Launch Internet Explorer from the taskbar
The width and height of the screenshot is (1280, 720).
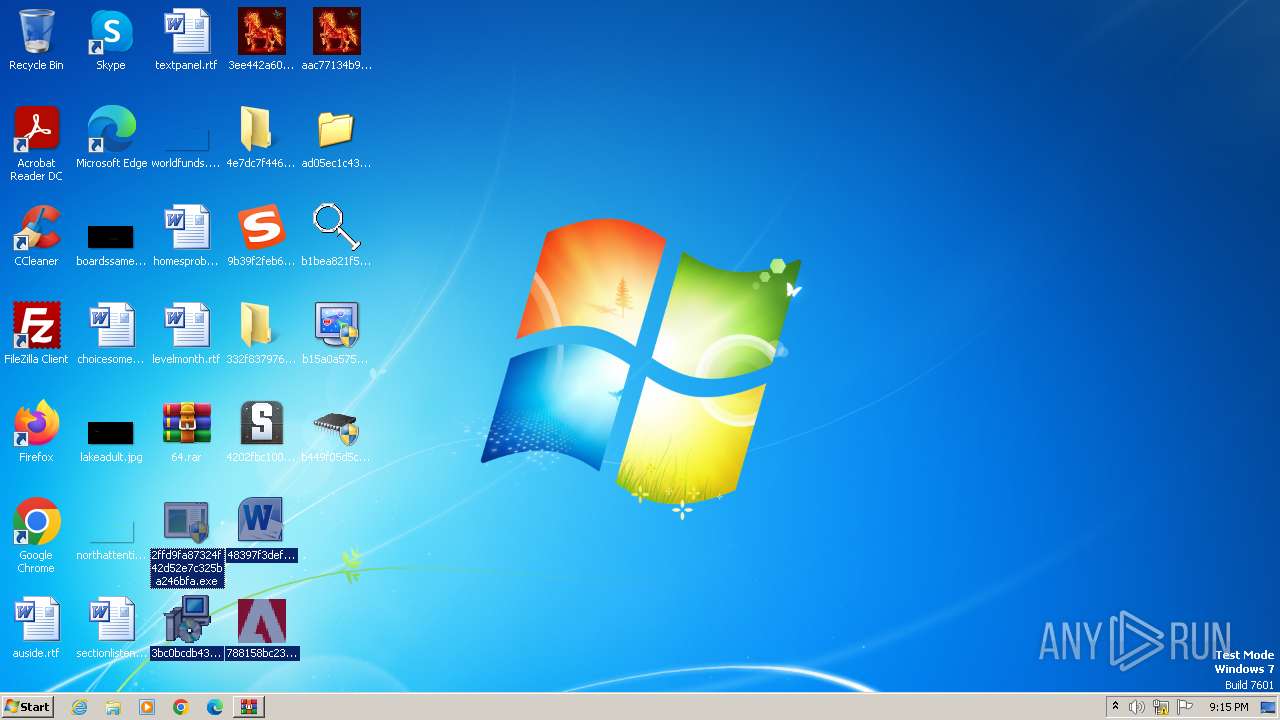click(x=79, y=707)
